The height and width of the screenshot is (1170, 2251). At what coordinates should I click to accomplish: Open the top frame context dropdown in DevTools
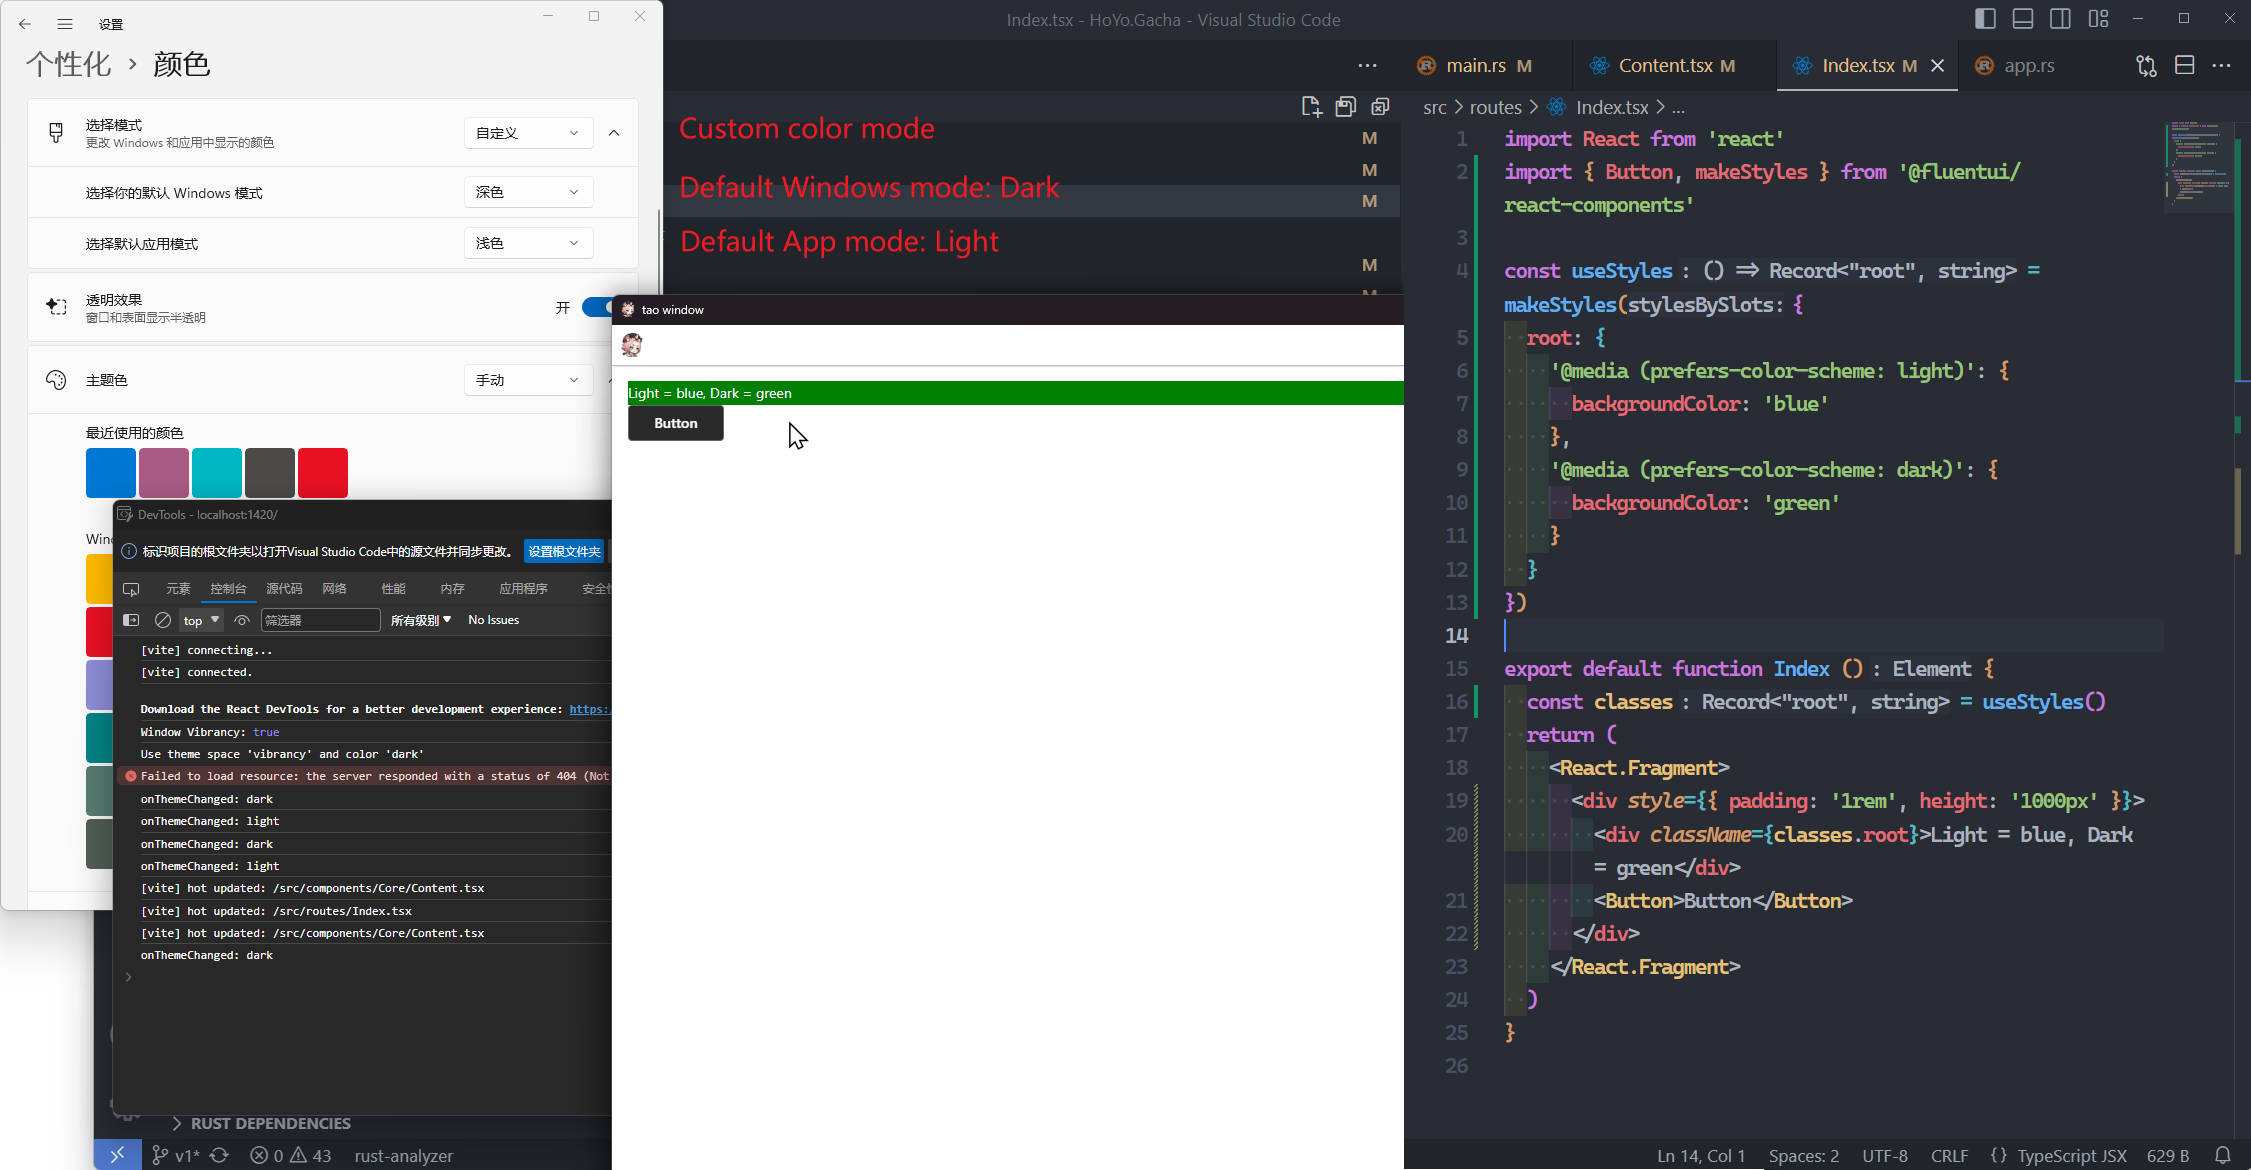199,620
